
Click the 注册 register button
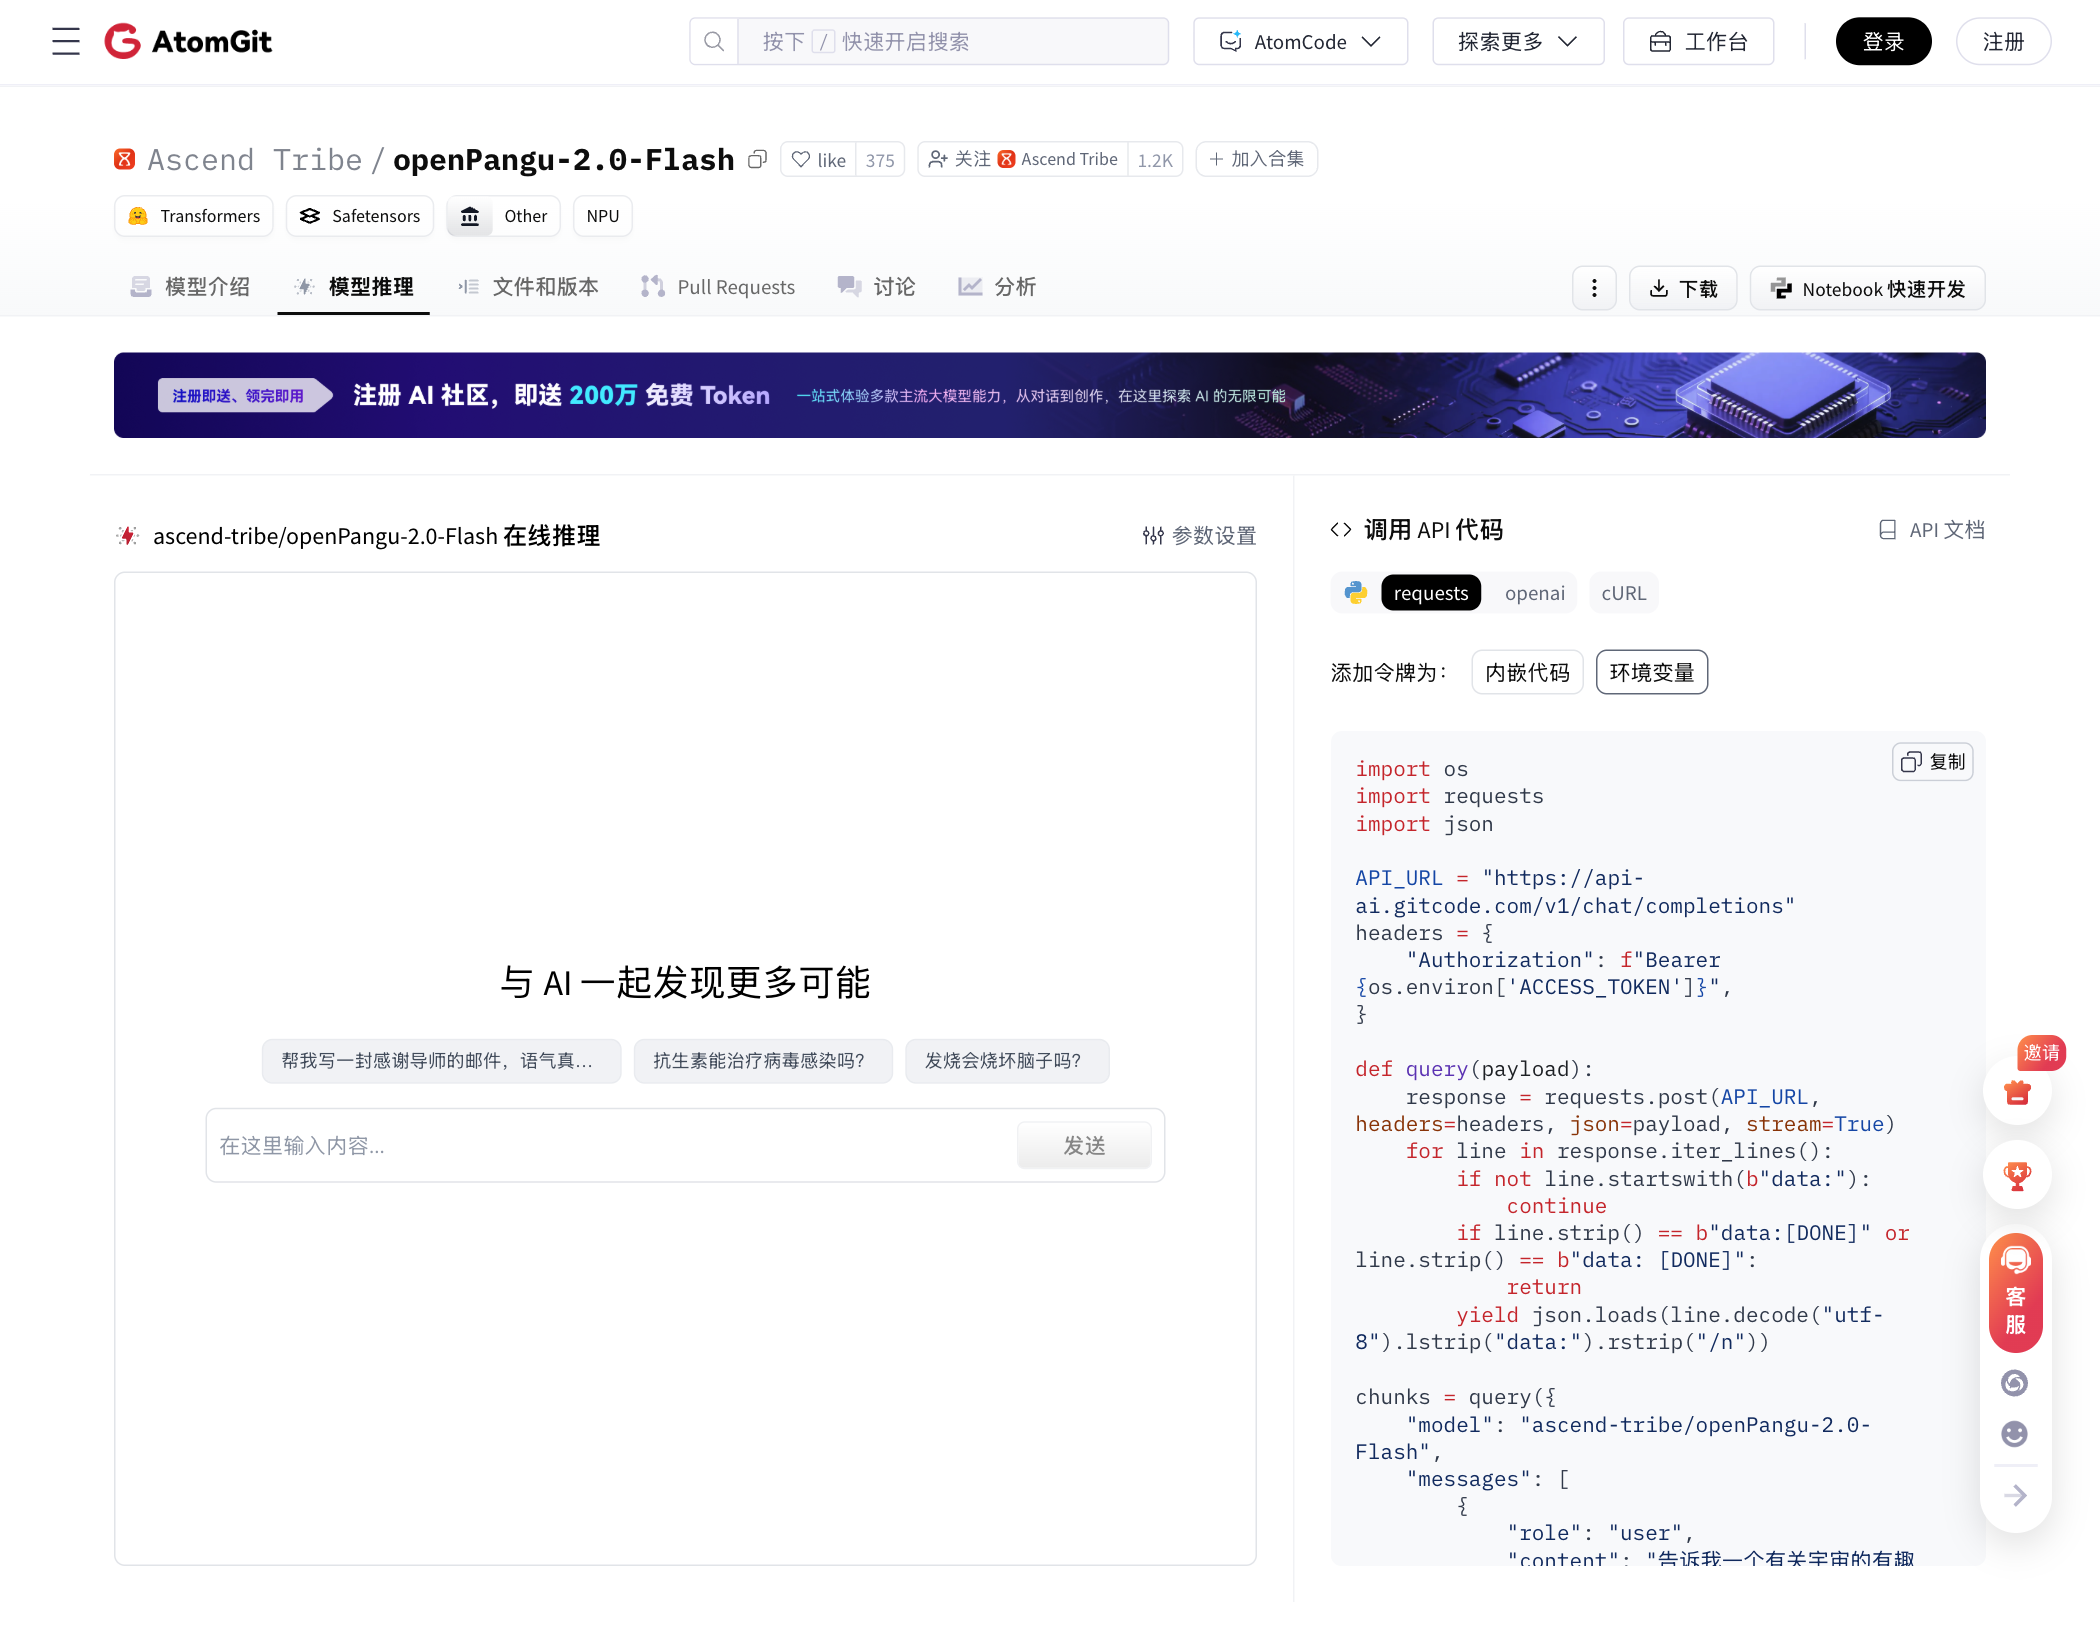click(x=2003, y=41)
